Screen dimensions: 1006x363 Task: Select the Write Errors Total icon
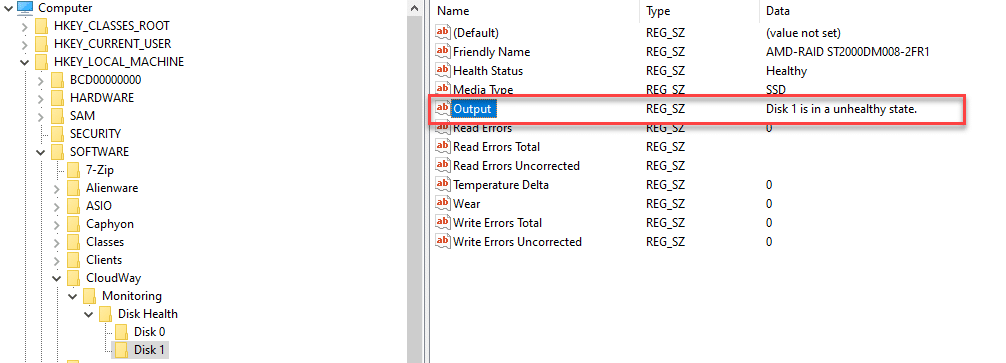(443, 223)
